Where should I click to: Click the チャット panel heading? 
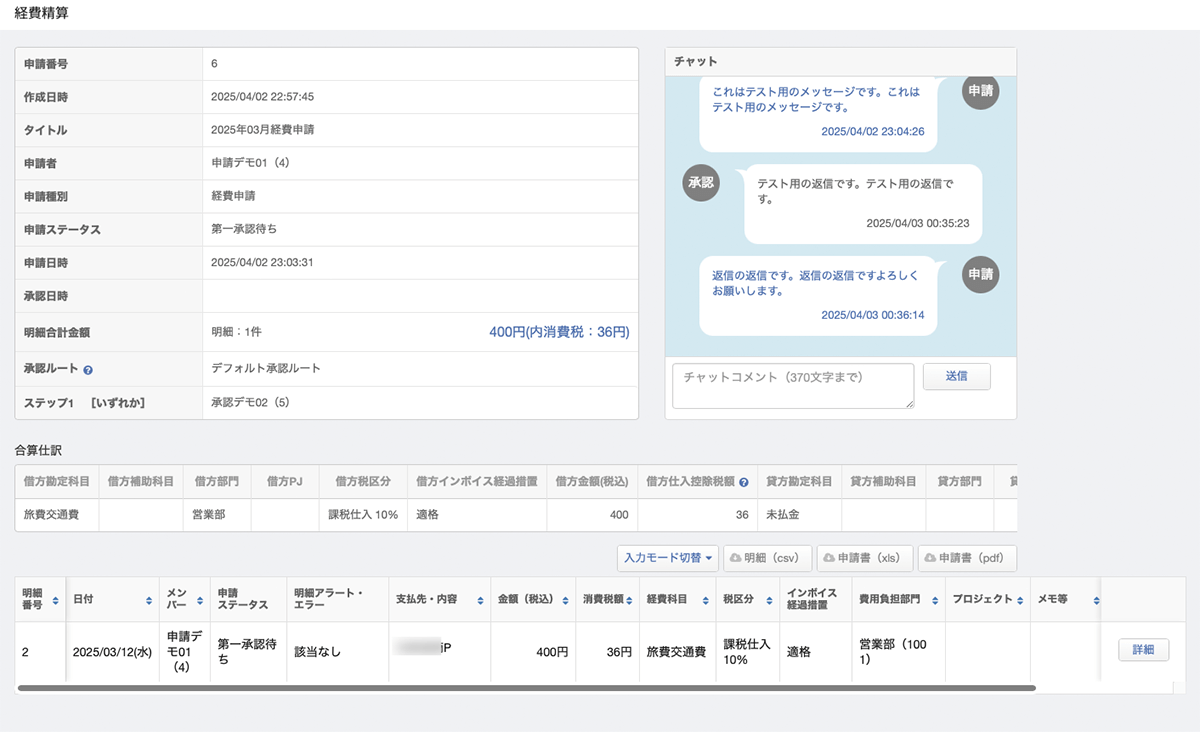pyautogui.click(x=696, y=62)
